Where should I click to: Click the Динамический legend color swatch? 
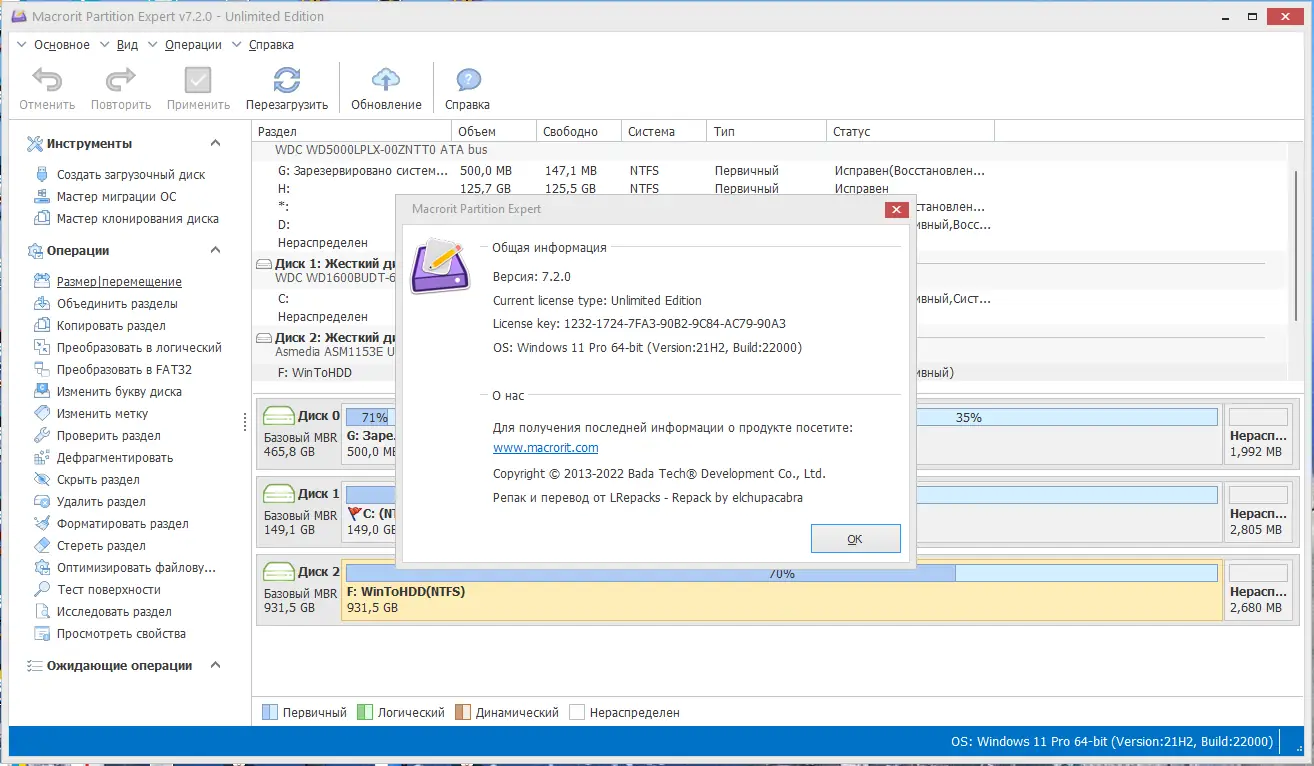point(462,713)
